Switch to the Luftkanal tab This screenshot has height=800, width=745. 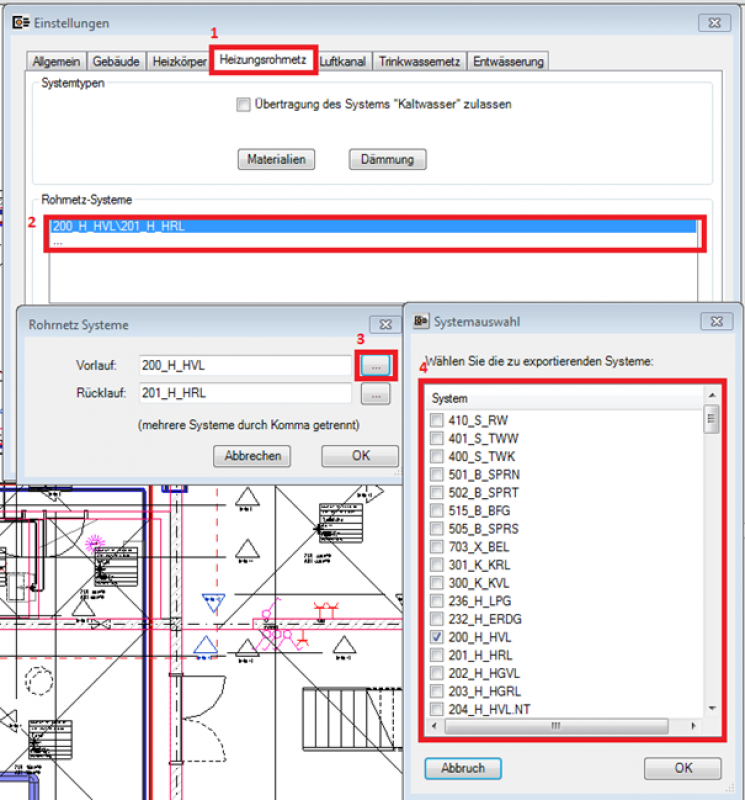(x=345, y=62)
